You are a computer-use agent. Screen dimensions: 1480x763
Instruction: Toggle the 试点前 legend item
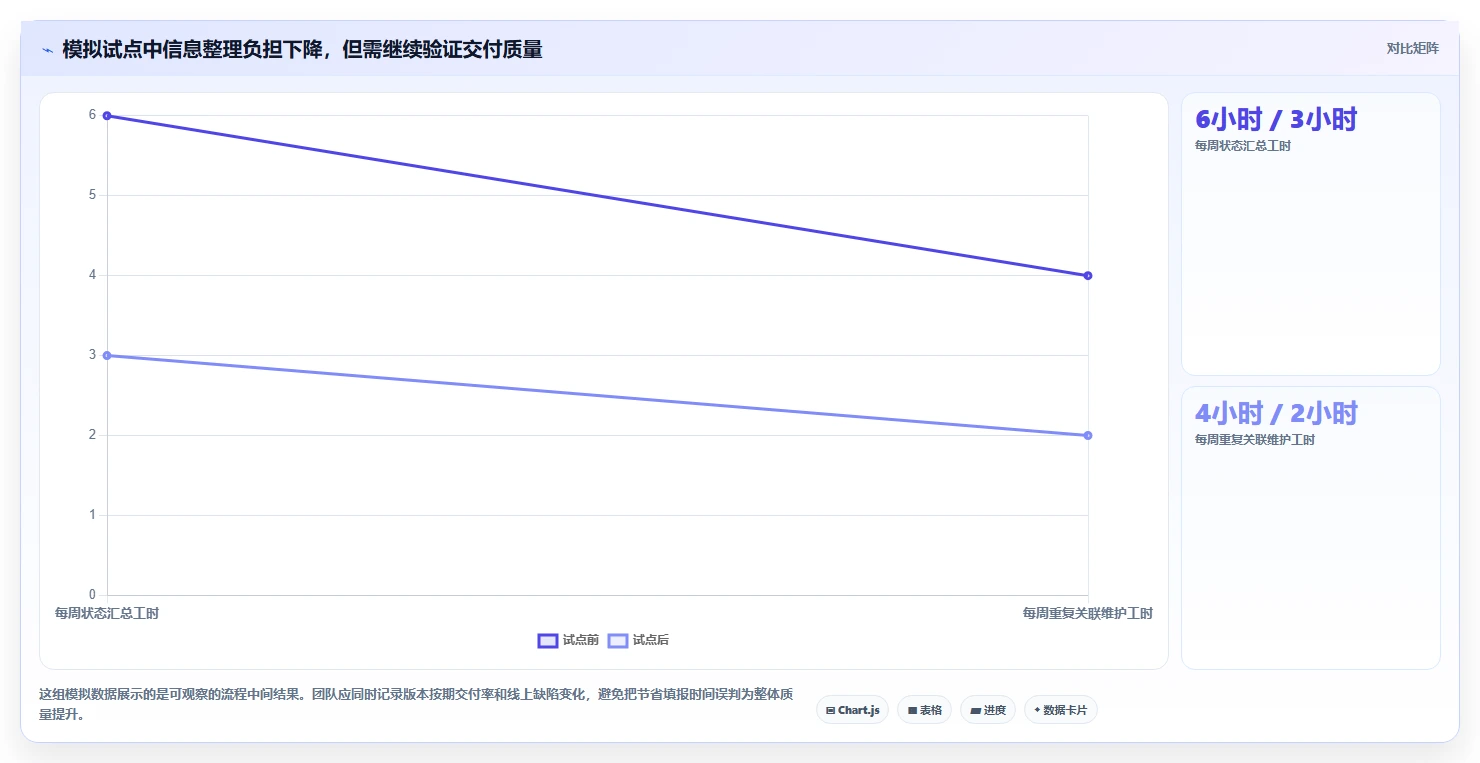pos(568,640)
